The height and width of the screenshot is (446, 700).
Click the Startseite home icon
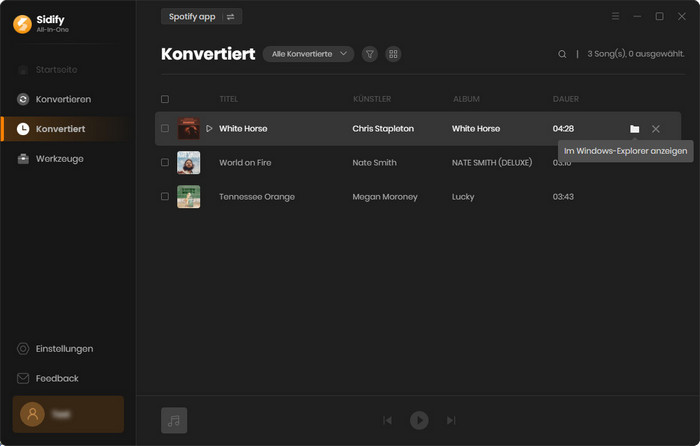pyautogui.click(x=23, y=70)
